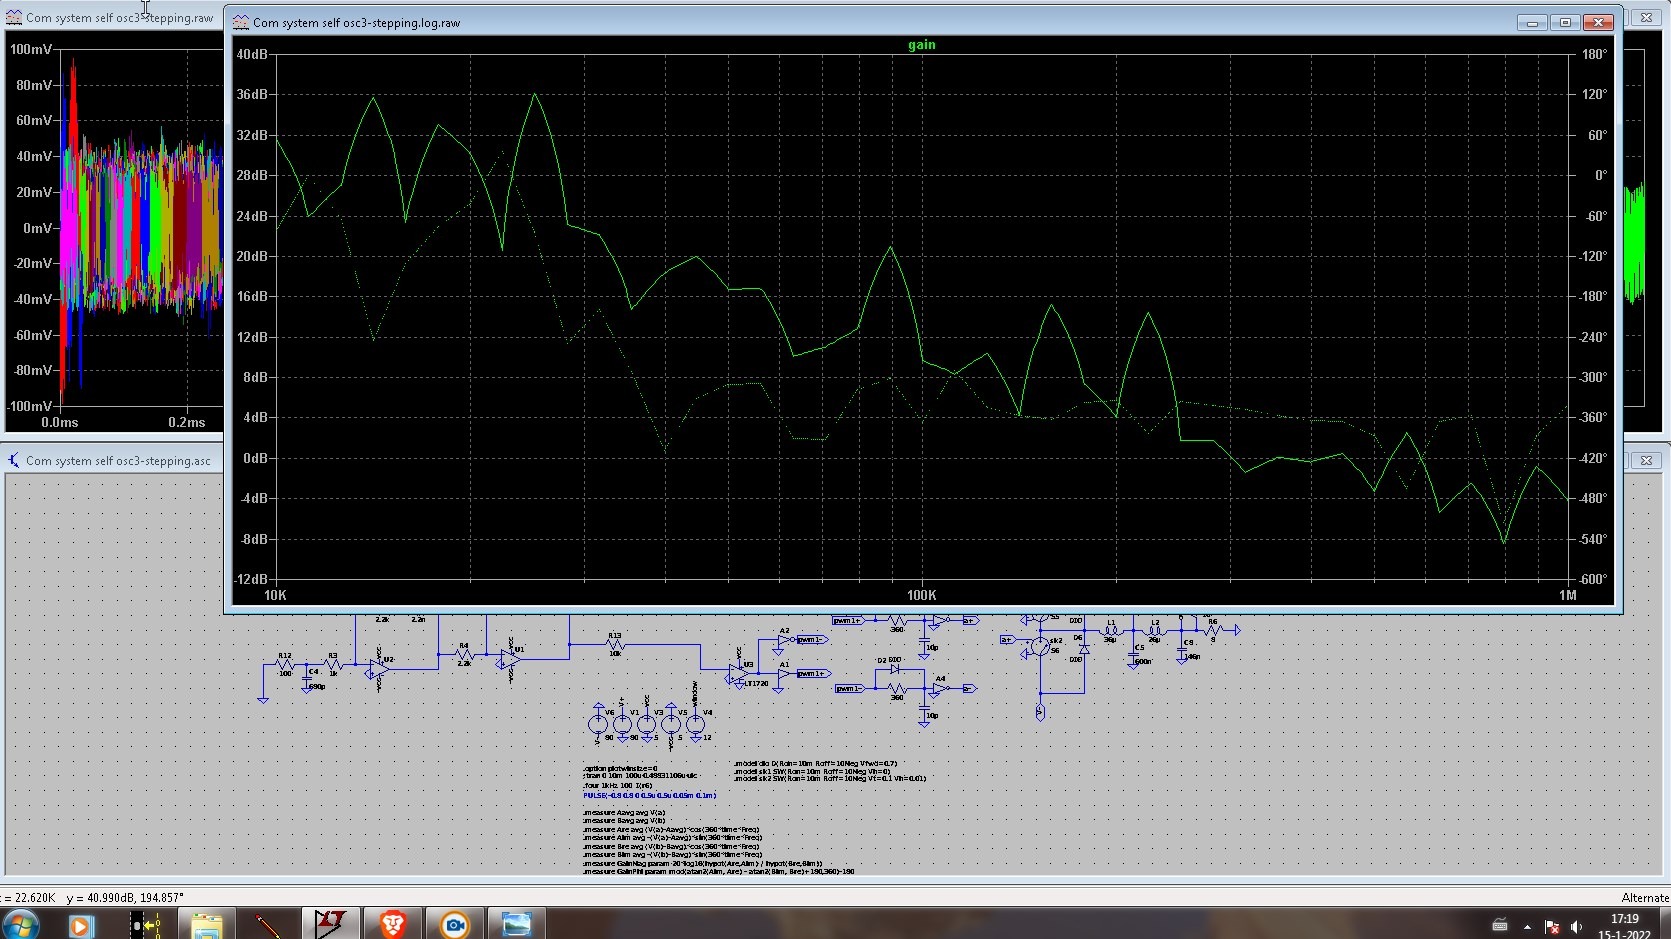Select resistor R6 at the output
1671x939 pixels.
pos(1212,630)
